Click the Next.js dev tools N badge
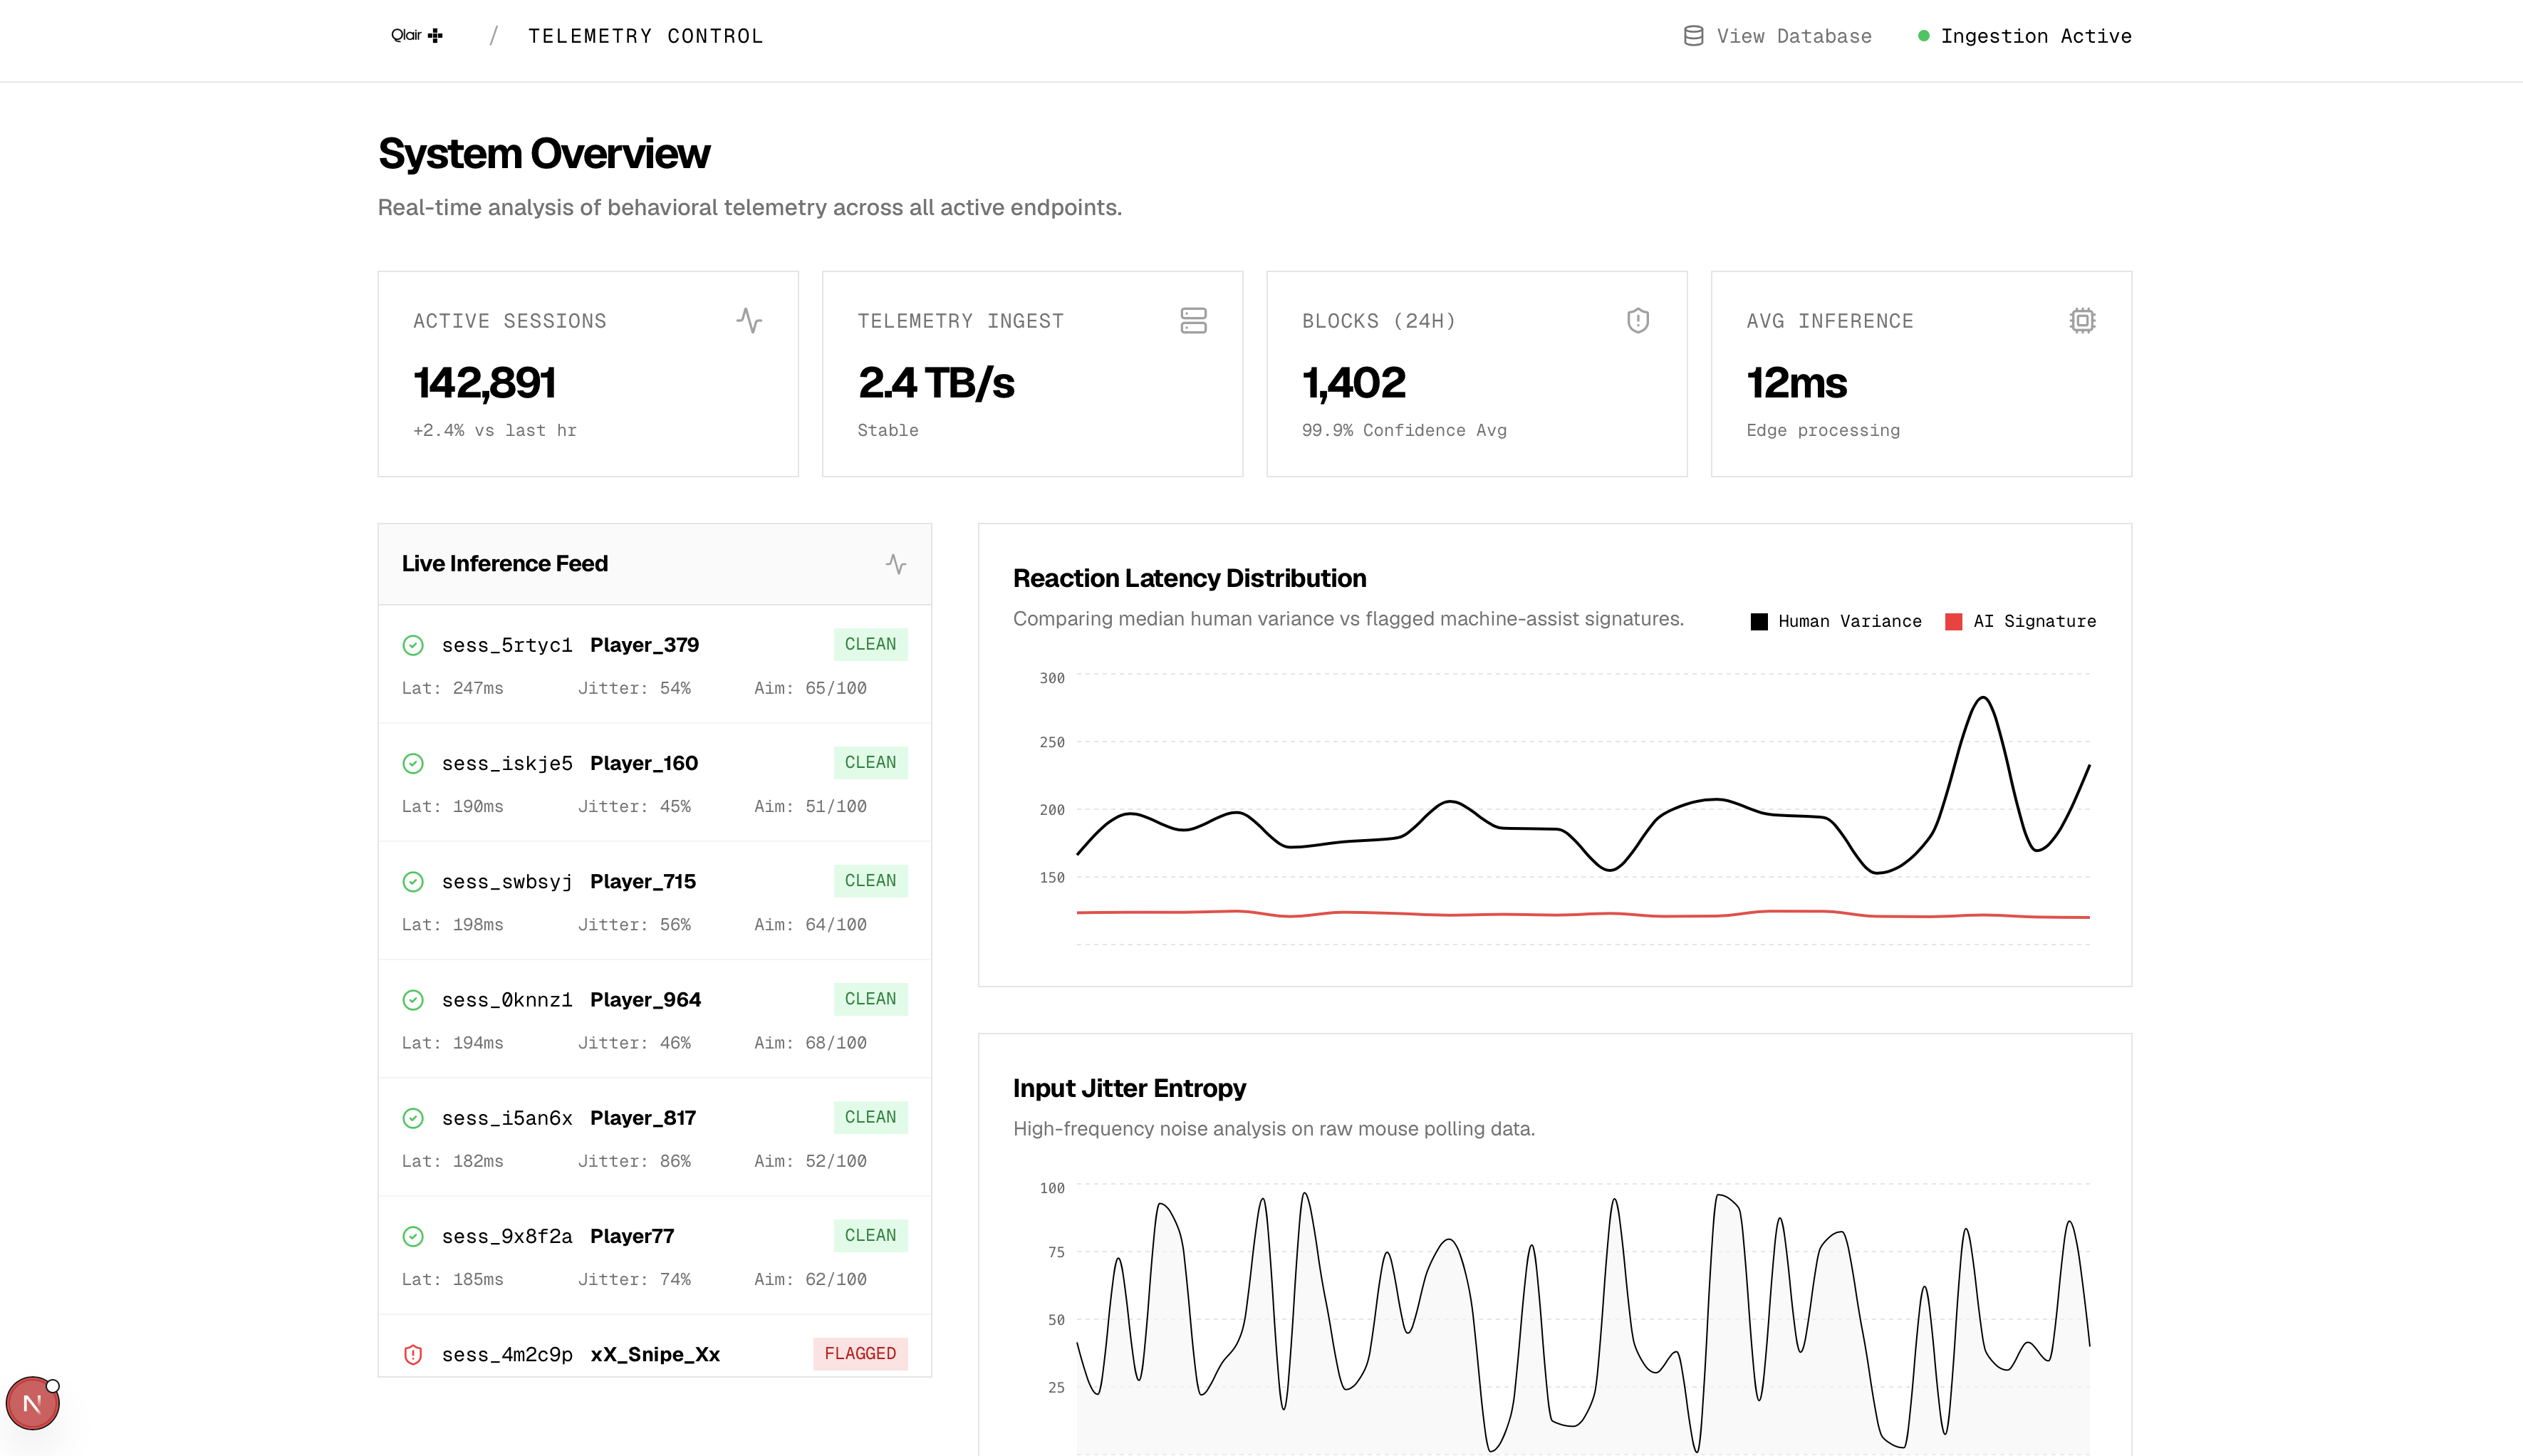This screenshot has height=1456, width=2523. click(33, 1403)
